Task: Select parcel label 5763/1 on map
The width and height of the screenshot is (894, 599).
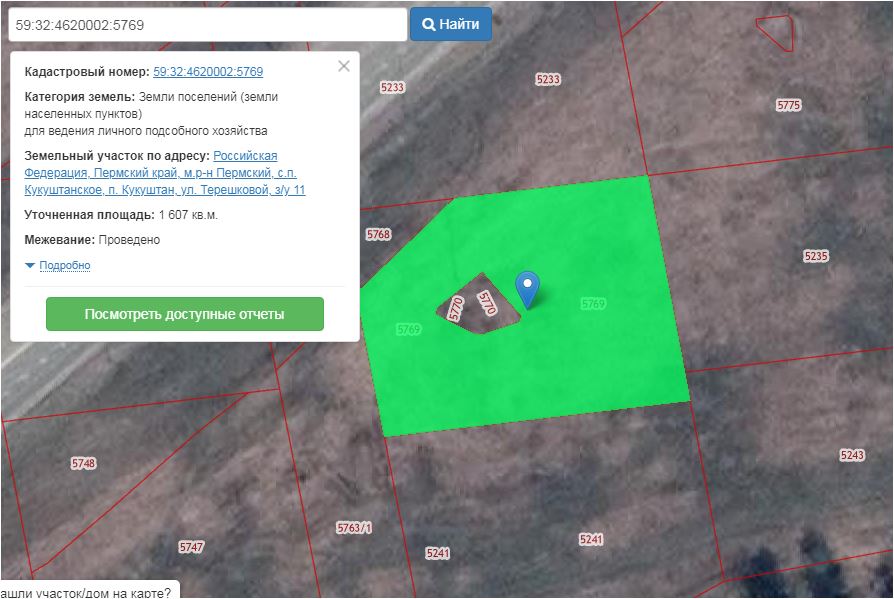Action: click(x=353, y=528)
